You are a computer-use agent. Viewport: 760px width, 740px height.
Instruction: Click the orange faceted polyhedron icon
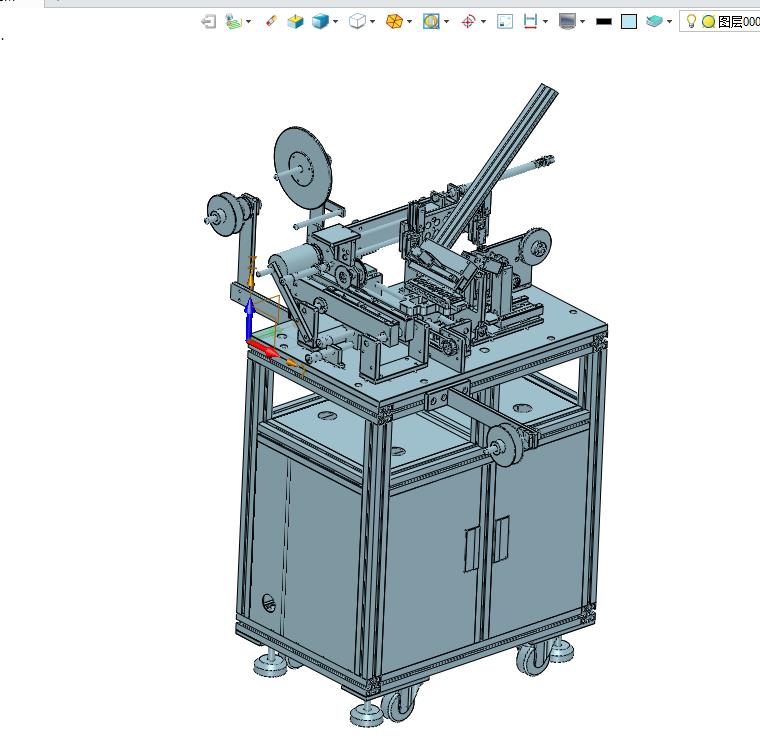(x=394, y=21)
